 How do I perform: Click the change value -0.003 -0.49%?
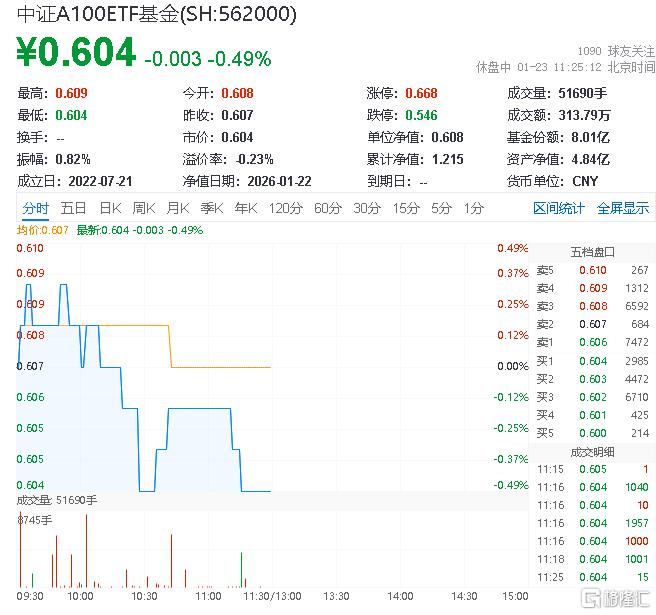click(208, 59)
